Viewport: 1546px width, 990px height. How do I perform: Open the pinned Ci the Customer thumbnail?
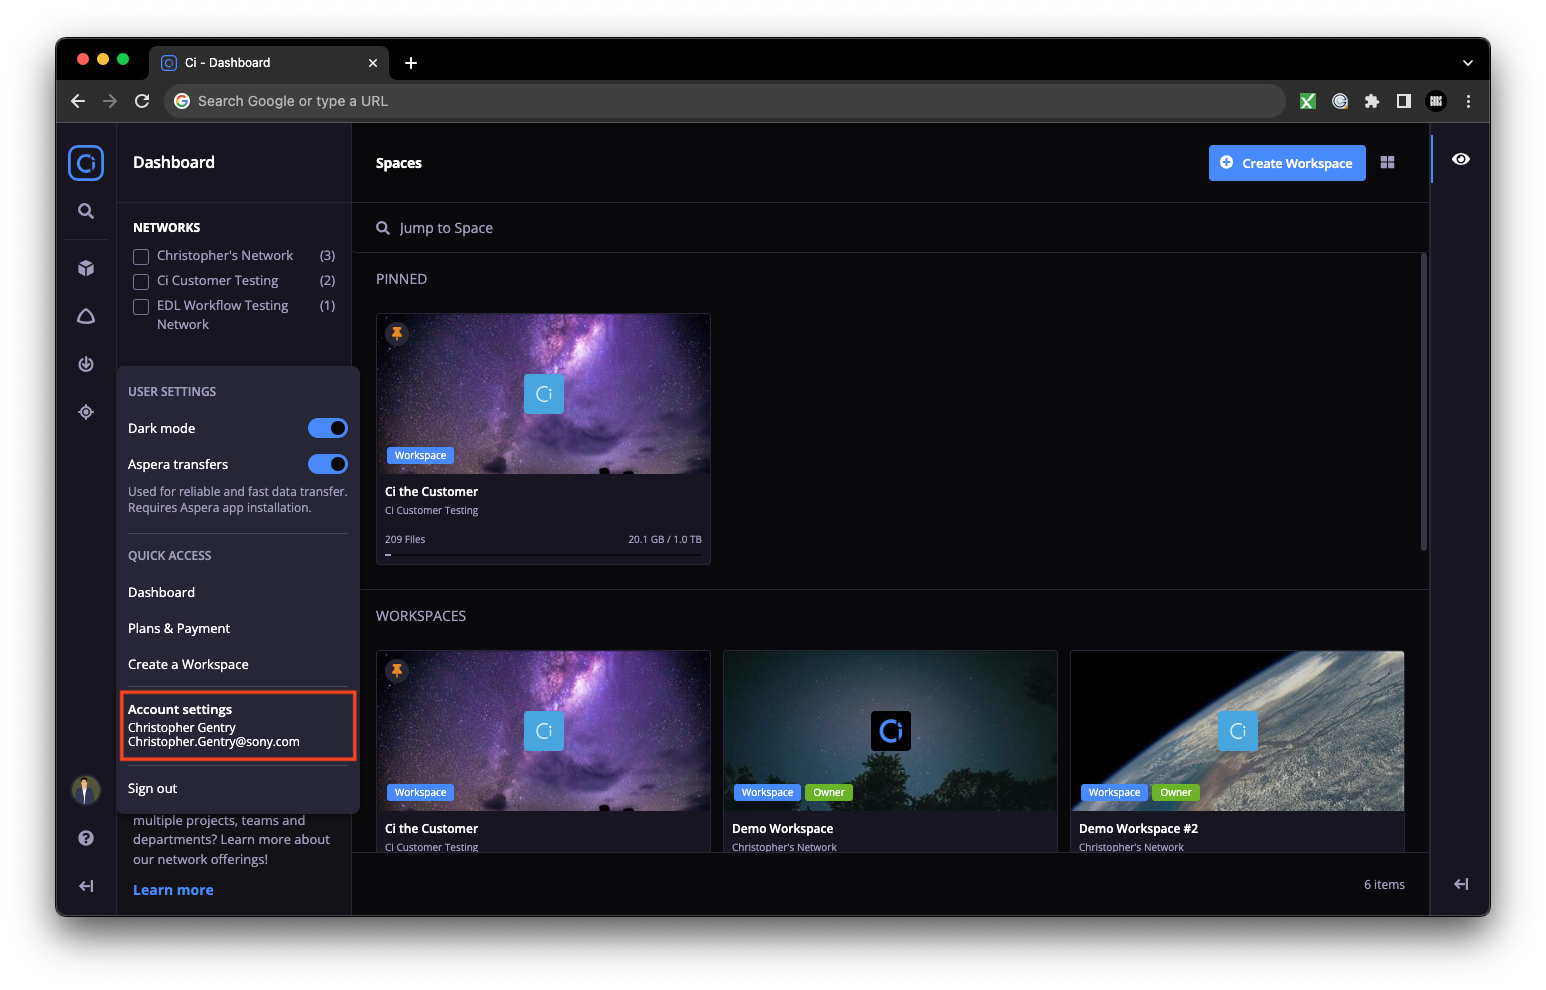pos(543,394)
